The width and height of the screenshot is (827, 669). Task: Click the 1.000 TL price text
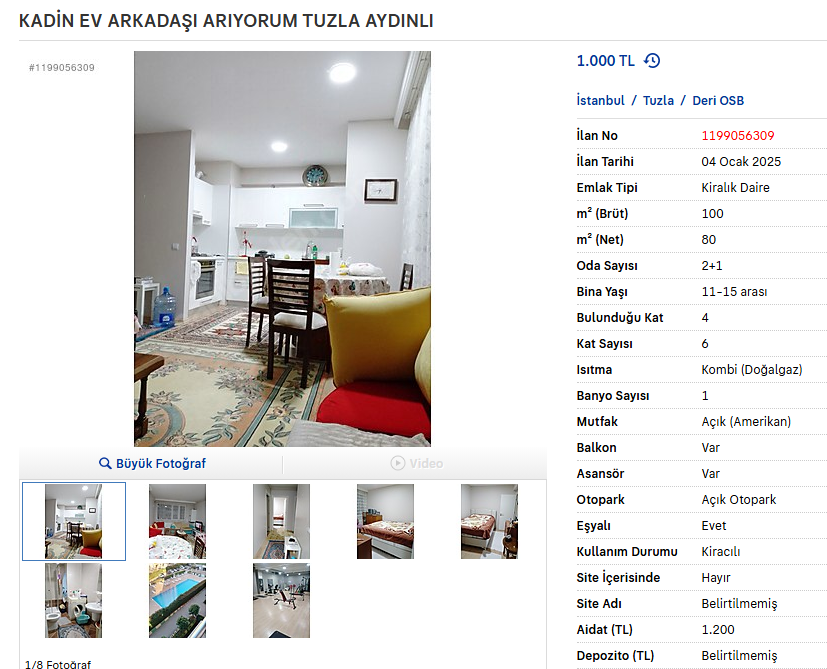pyautogui.click(x=605, y=61)
